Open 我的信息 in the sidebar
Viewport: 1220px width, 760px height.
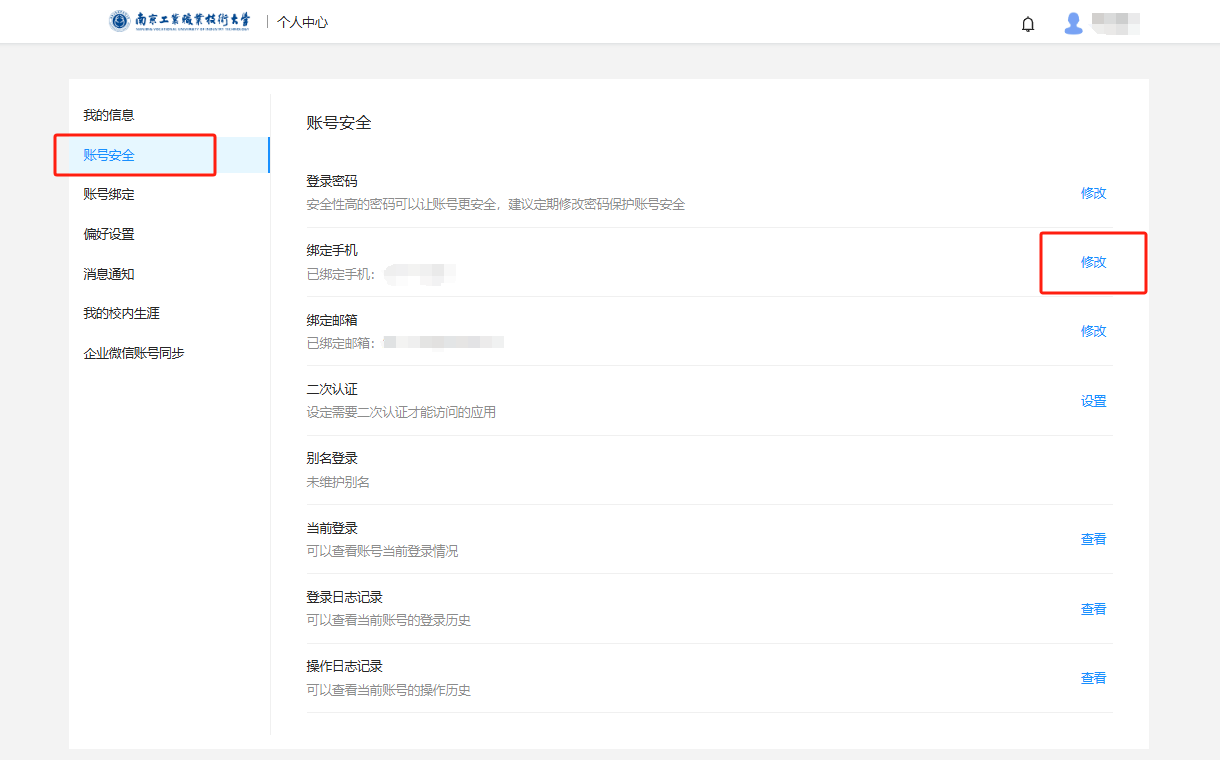click(109, 115)
